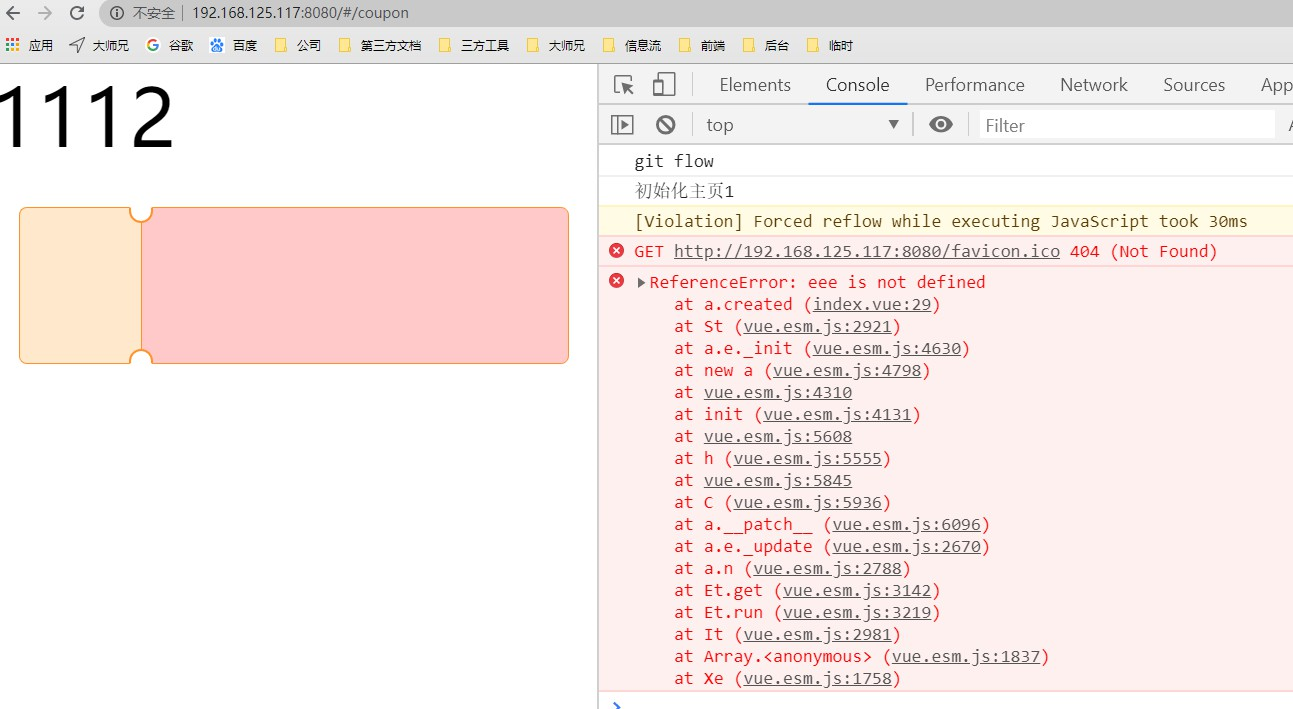The height and width of the screenshot is (709, 1293).
Task: Clear the console output
Action: (x=665, y=124)
